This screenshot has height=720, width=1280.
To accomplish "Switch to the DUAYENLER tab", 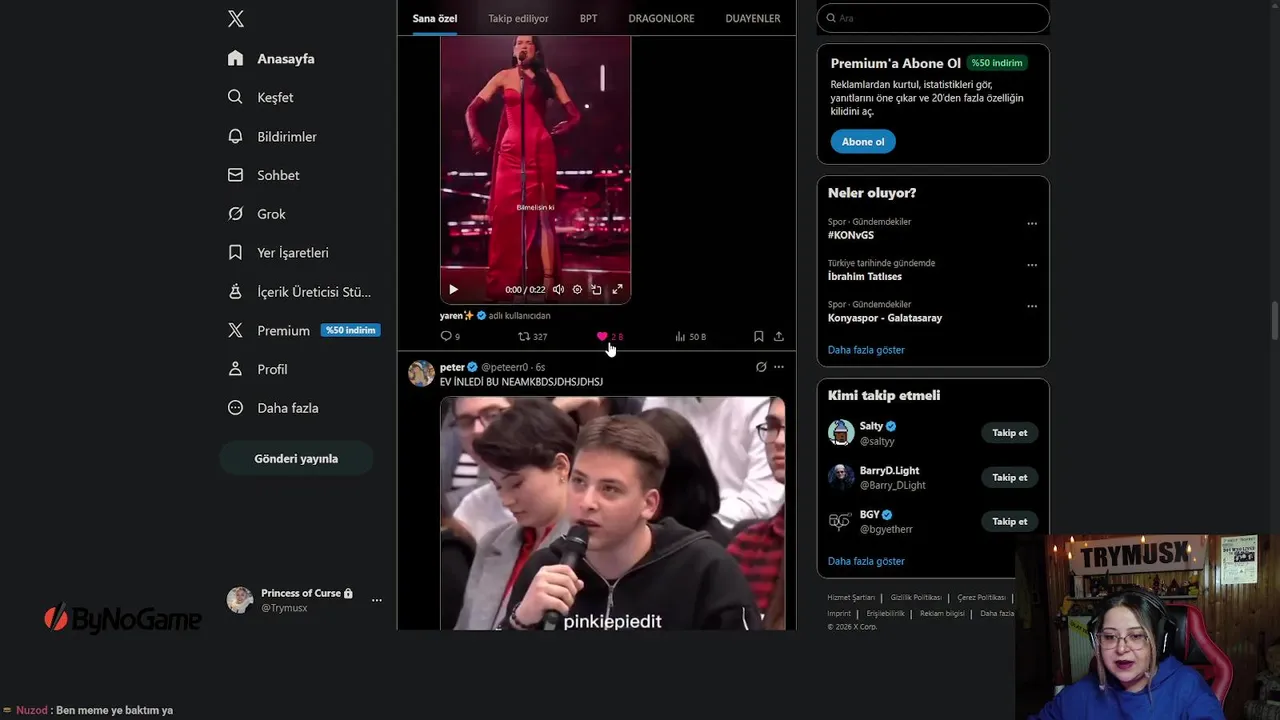I will pyautogui.click(x=753, y=19).
